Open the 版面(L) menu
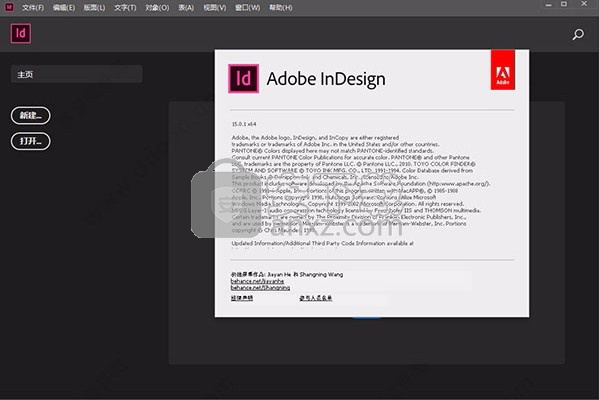Viewport: 599px width, 400px height. click(94, 8)
